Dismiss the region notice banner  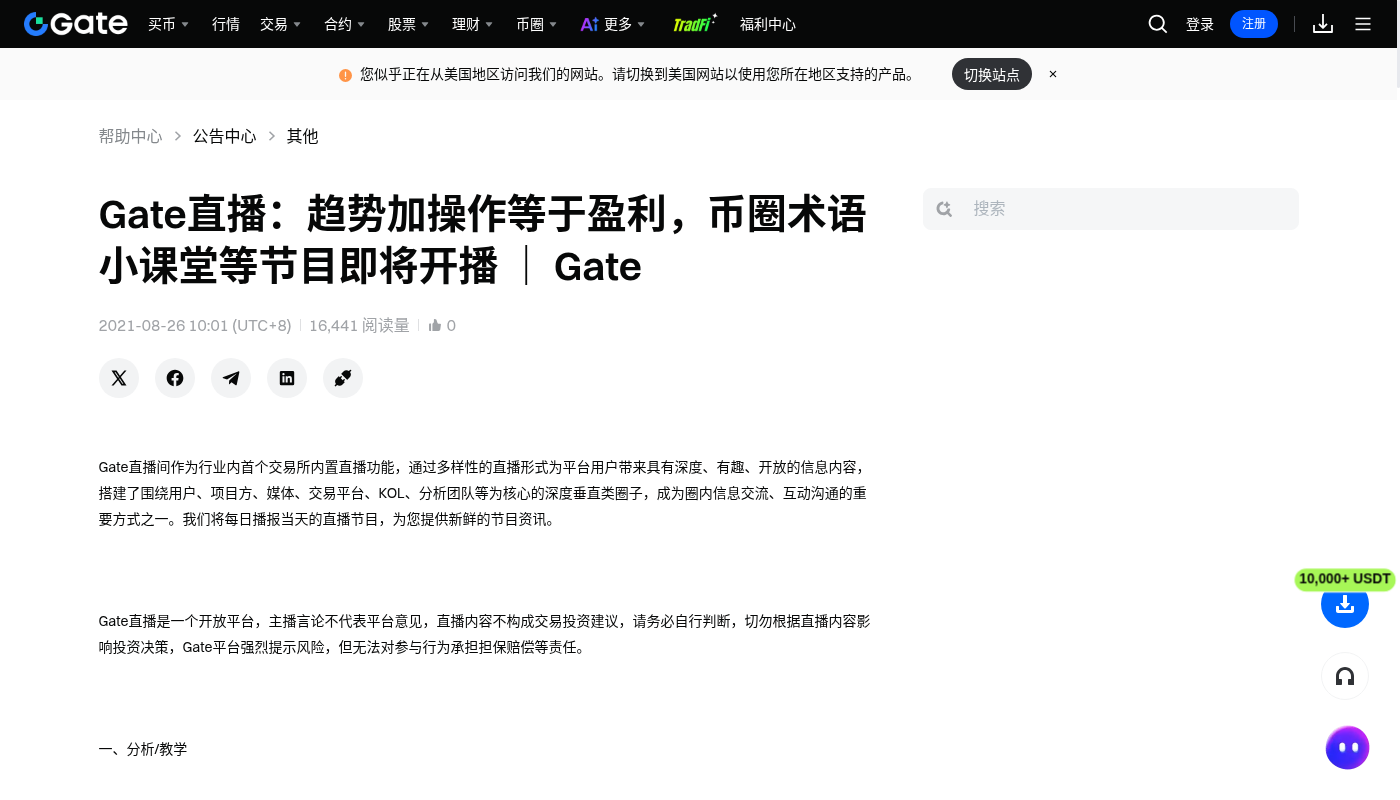click(1053, 74)
